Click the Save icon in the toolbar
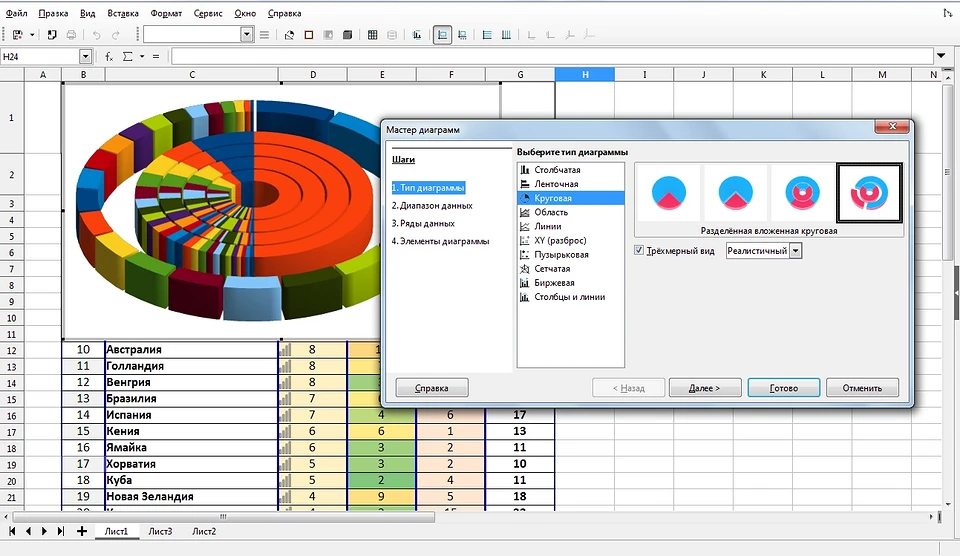The width and height of the screenshot is (960, 556). 18,35
